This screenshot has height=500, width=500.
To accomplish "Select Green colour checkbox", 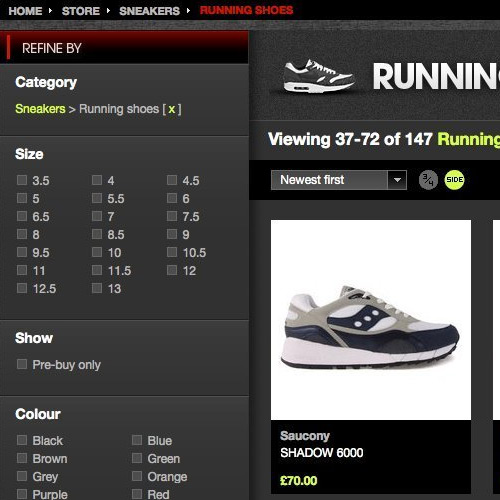I will [137, 458].
